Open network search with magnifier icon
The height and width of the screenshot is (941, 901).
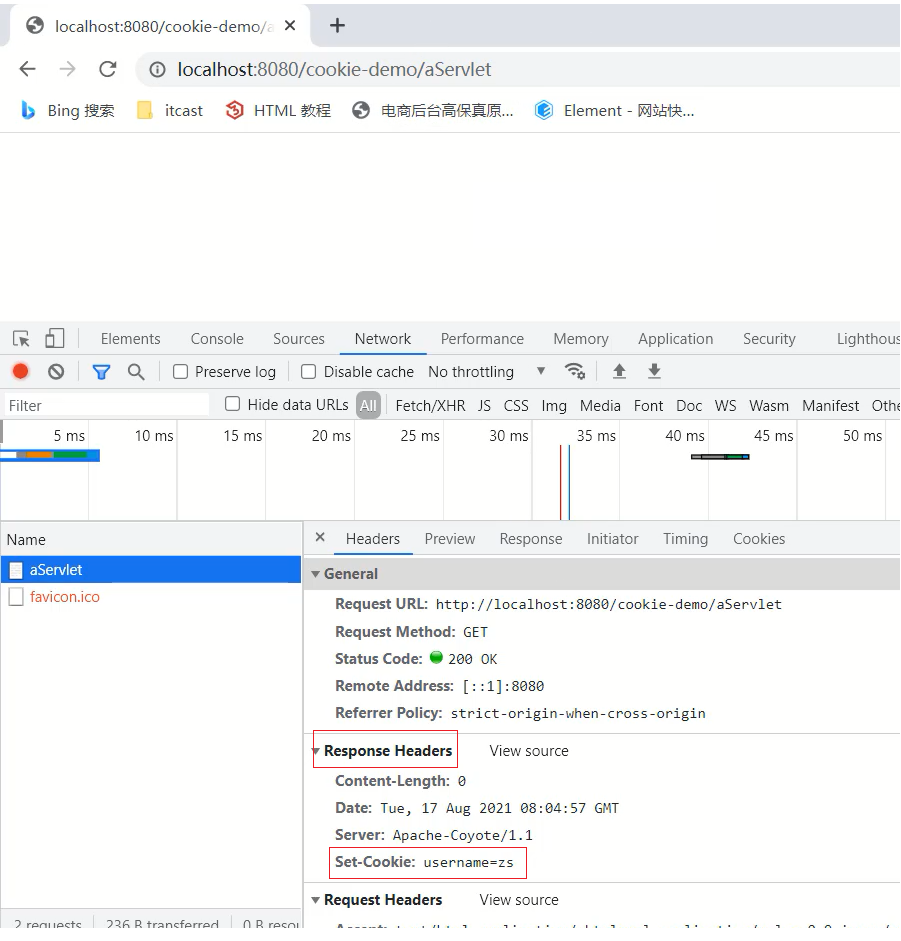pyautogui.click(x=136, y=372)
